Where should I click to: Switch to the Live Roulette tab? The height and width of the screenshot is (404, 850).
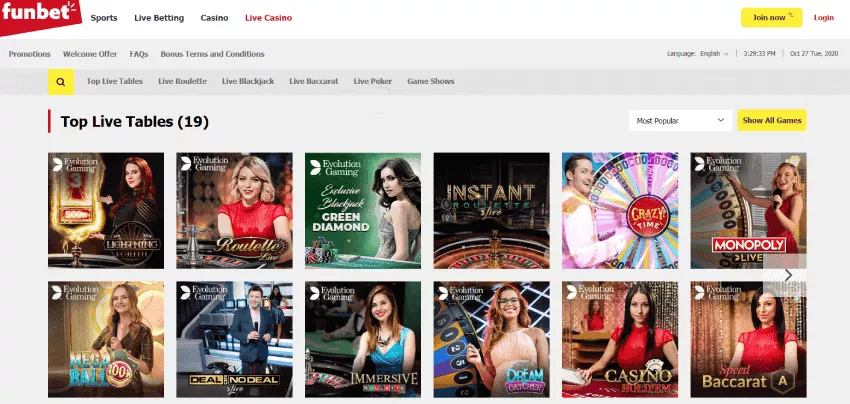(x=182, y=81)
